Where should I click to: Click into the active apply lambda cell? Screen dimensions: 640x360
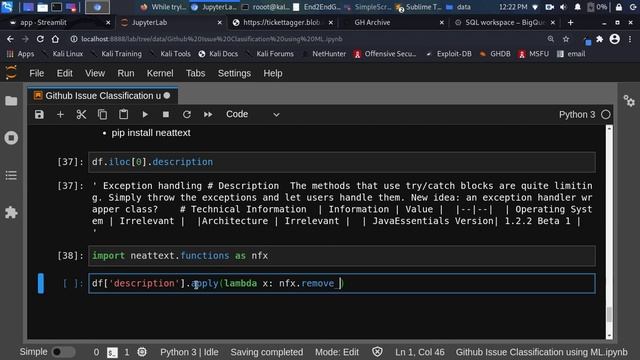point(342,283)
